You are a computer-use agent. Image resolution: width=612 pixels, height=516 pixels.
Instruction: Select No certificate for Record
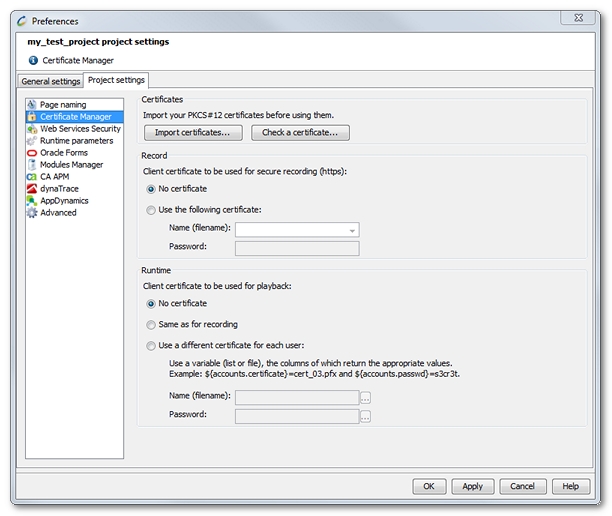pyautogui.click(x=151, y=189)
